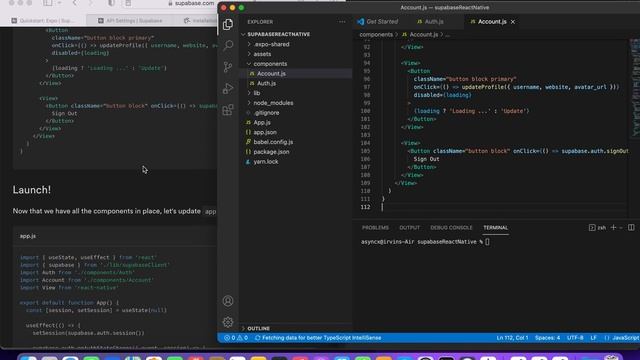The height and width of the screenshot is (360, 640).
Task: Open Explorer more actions ellipsis
Action: (342, 22)
